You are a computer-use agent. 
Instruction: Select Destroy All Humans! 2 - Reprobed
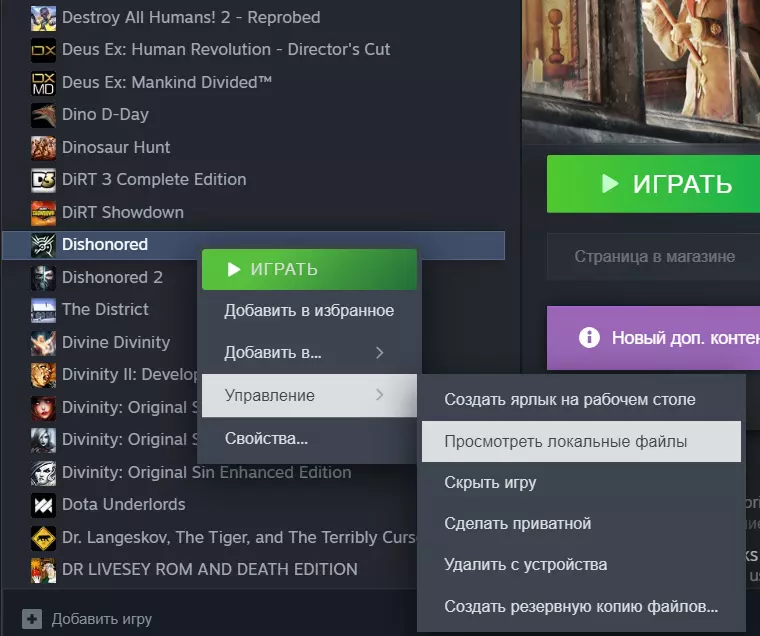[191, 17]
